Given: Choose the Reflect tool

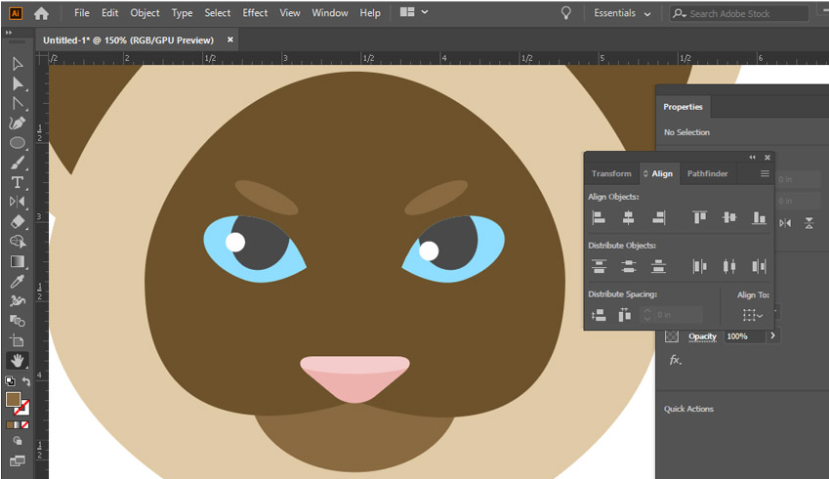Looking at the screenshot, I should [x=17, y=201].
